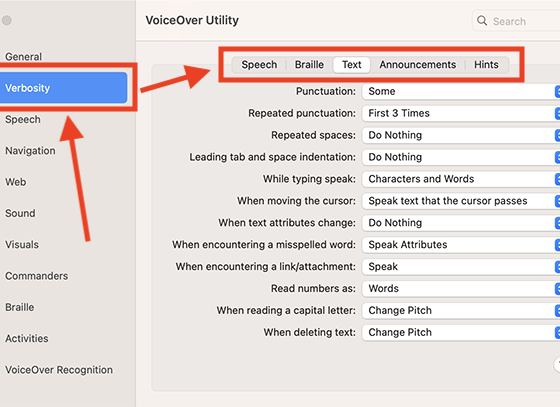Switch to the Speech tab
The width and height of the screenshot is (560, 407).
[x=259, y=65]
